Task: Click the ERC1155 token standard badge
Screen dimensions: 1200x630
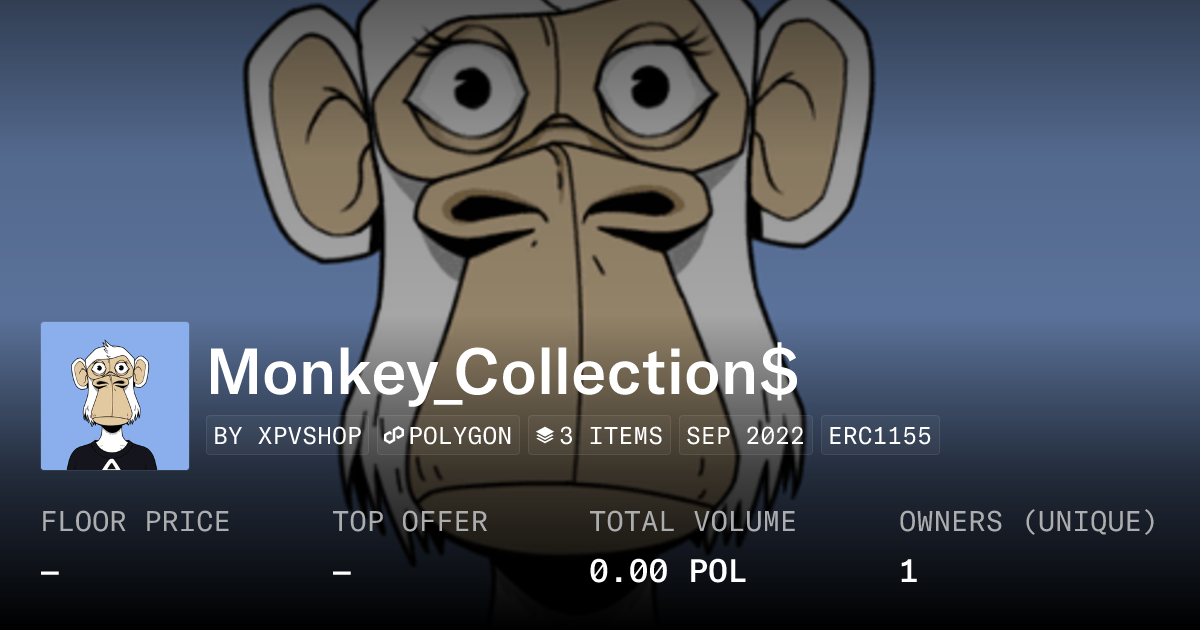Action: (880, 436)
